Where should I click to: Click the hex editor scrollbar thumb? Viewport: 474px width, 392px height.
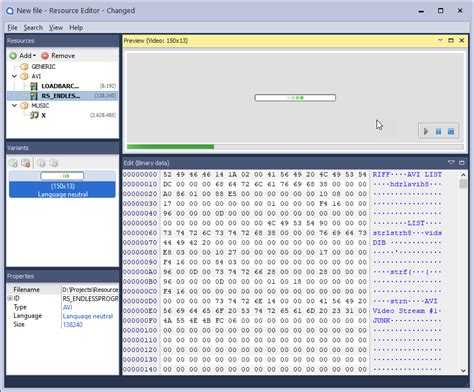463,184
